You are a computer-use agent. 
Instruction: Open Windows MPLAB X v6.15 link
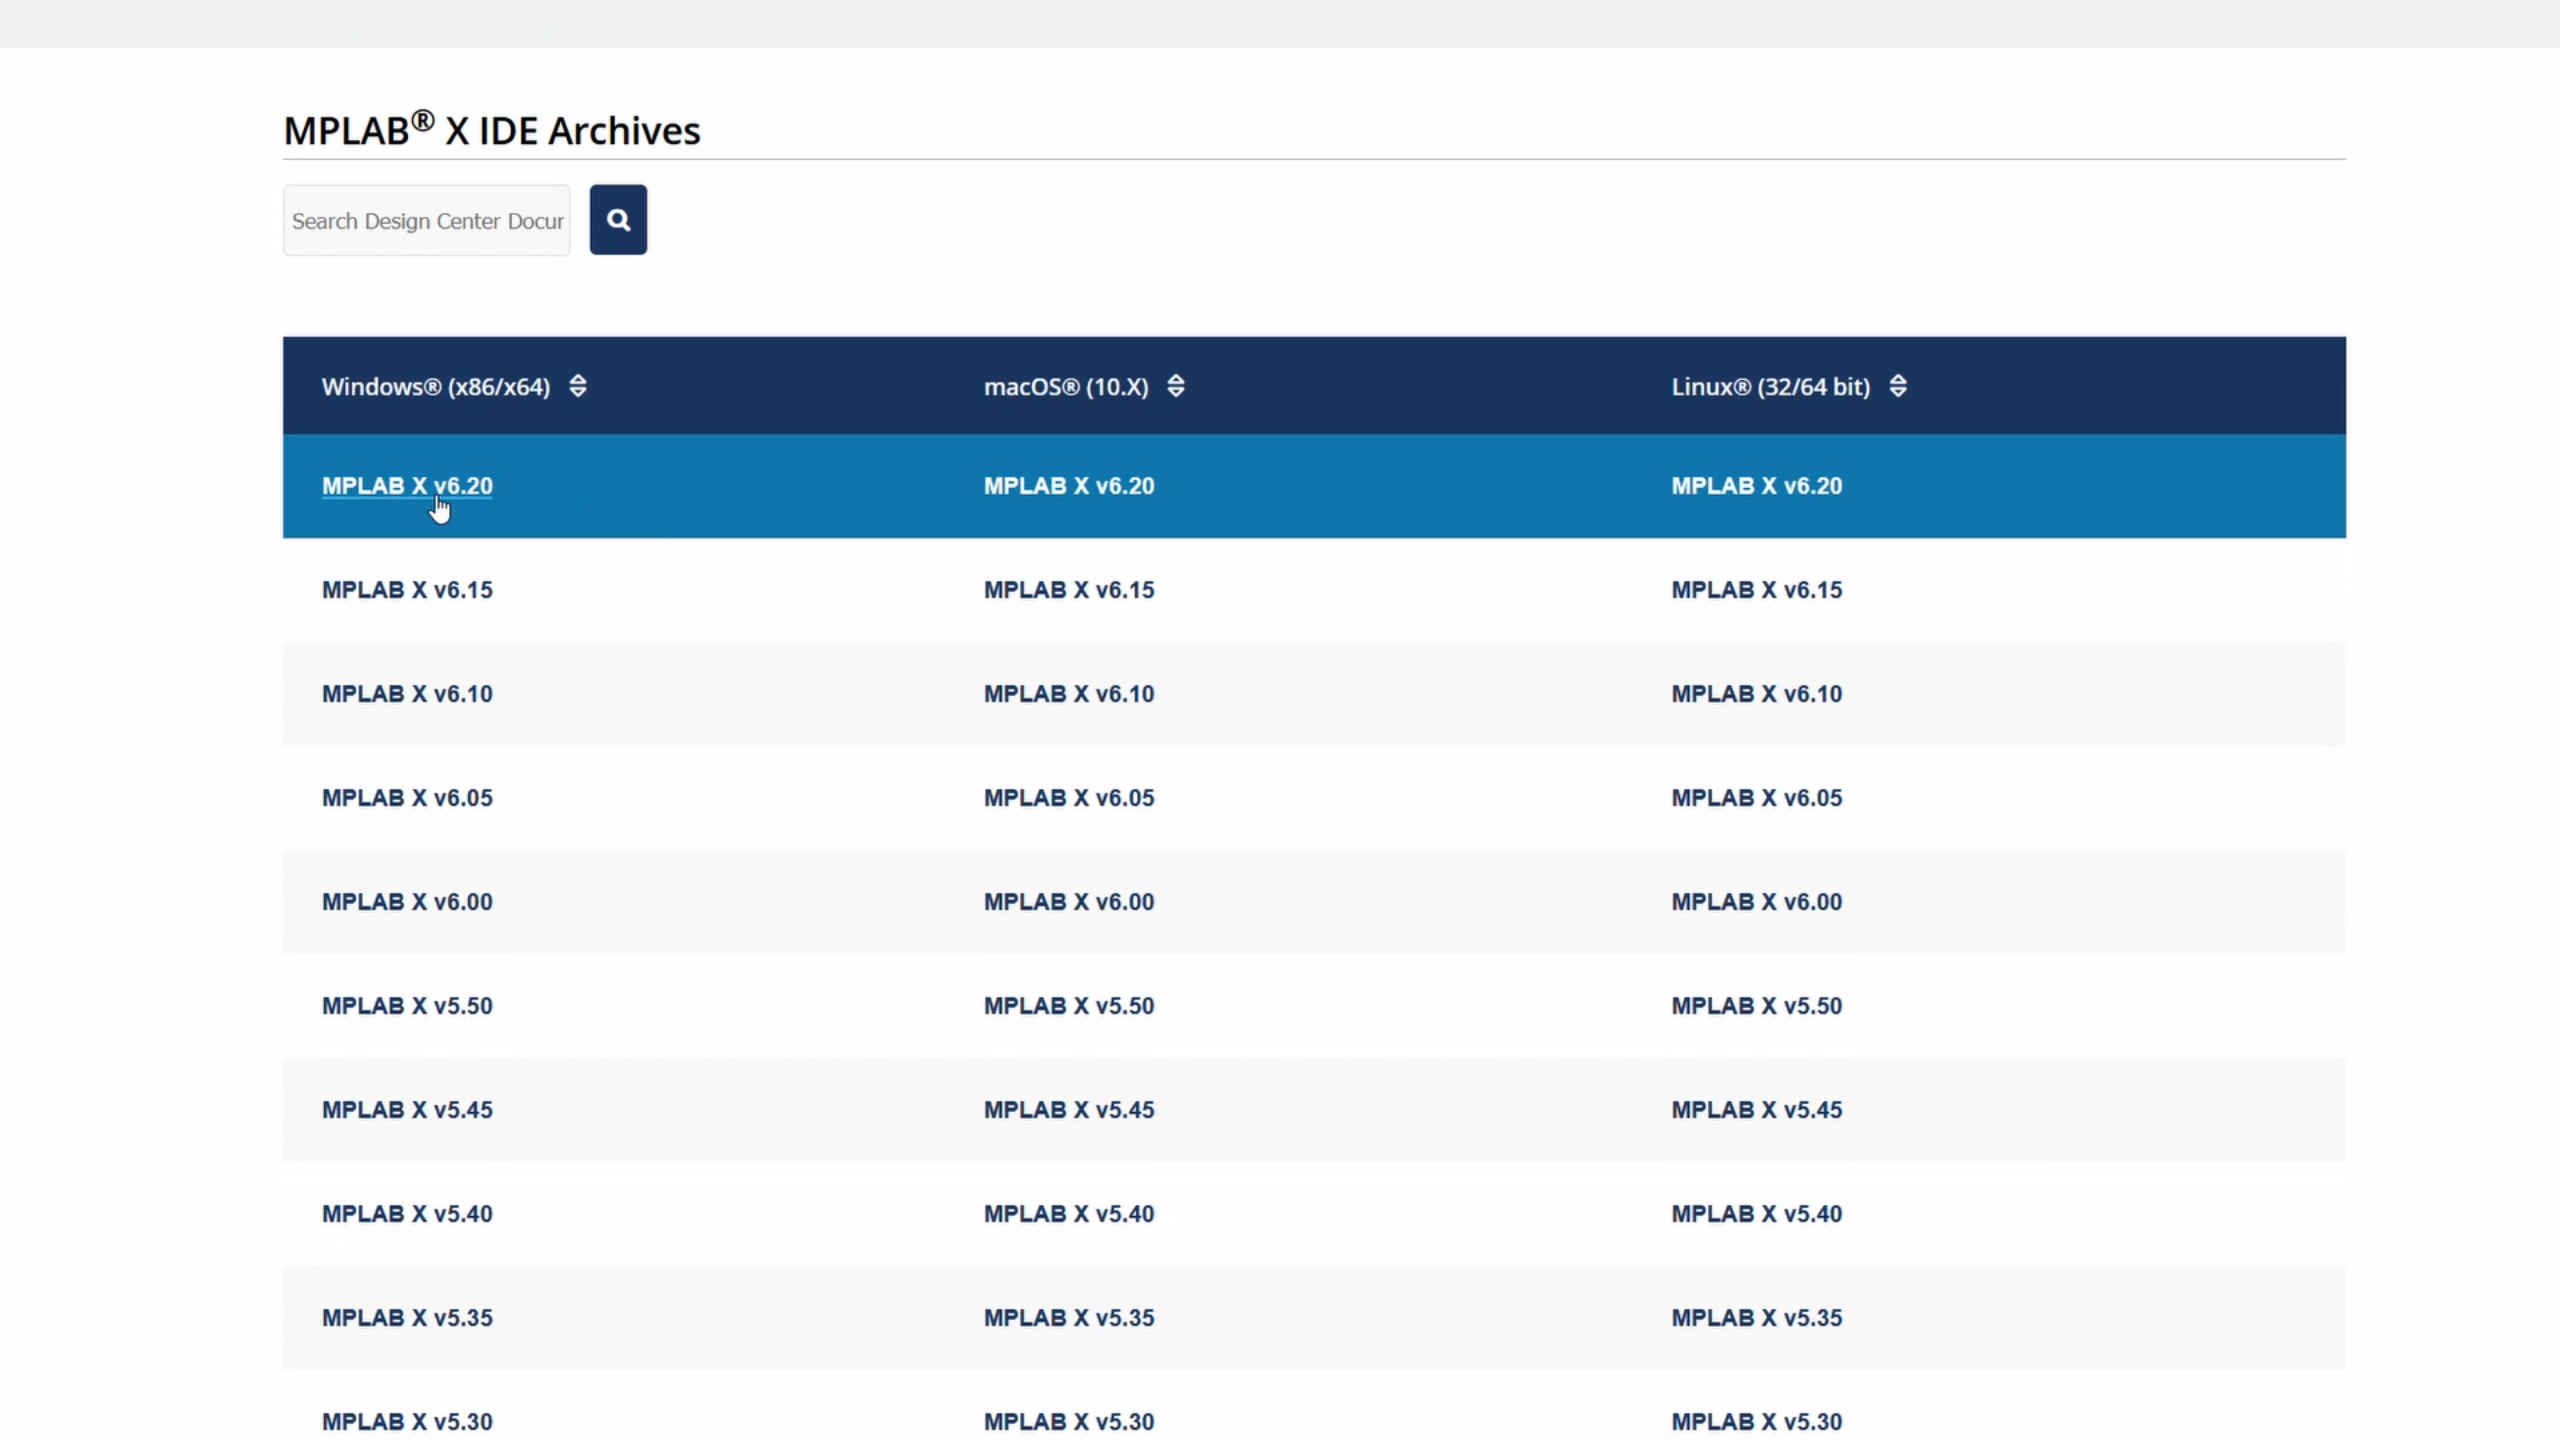(407, 590)
